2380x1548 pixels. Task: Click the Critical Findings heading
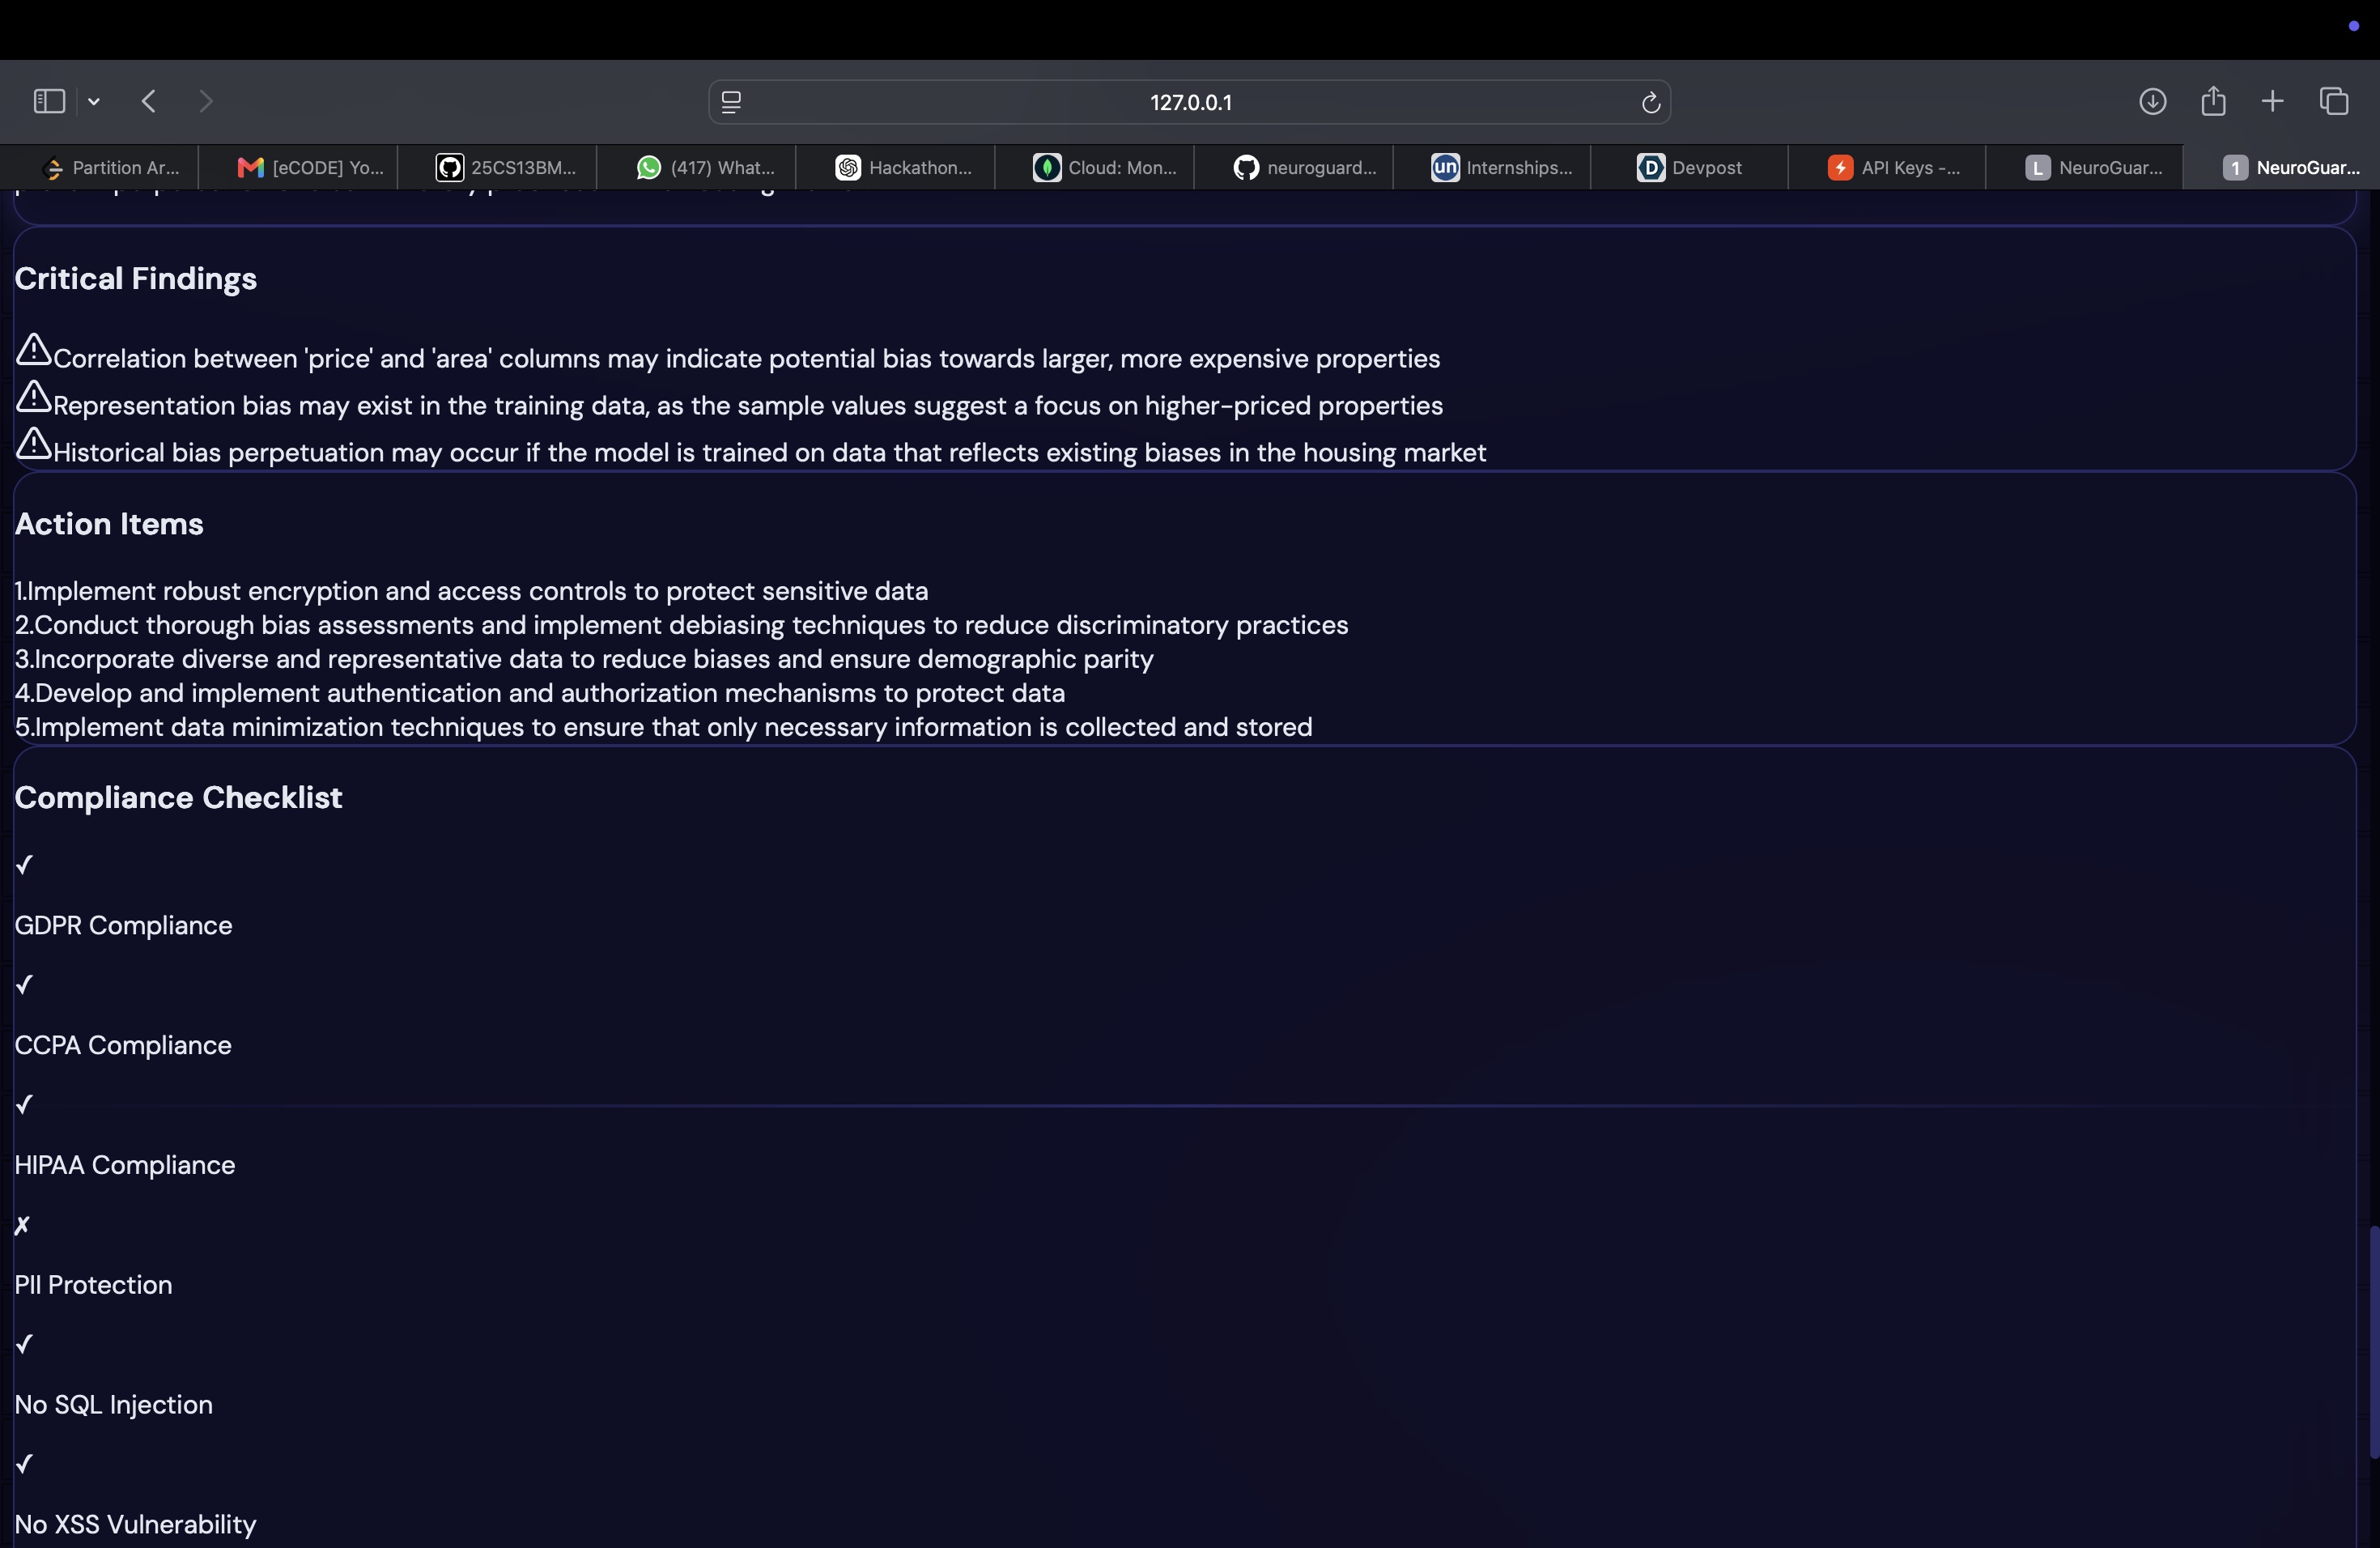(x=136, y=279)
